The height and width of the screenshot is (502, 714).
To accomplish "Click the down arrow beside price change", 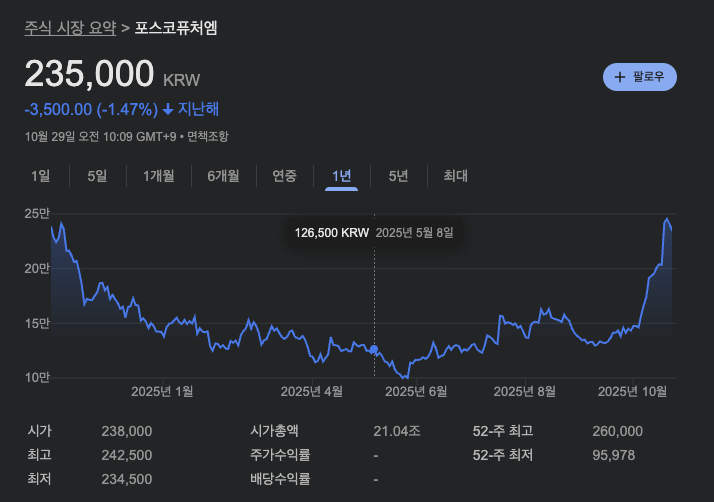I will tap(168, 109).
